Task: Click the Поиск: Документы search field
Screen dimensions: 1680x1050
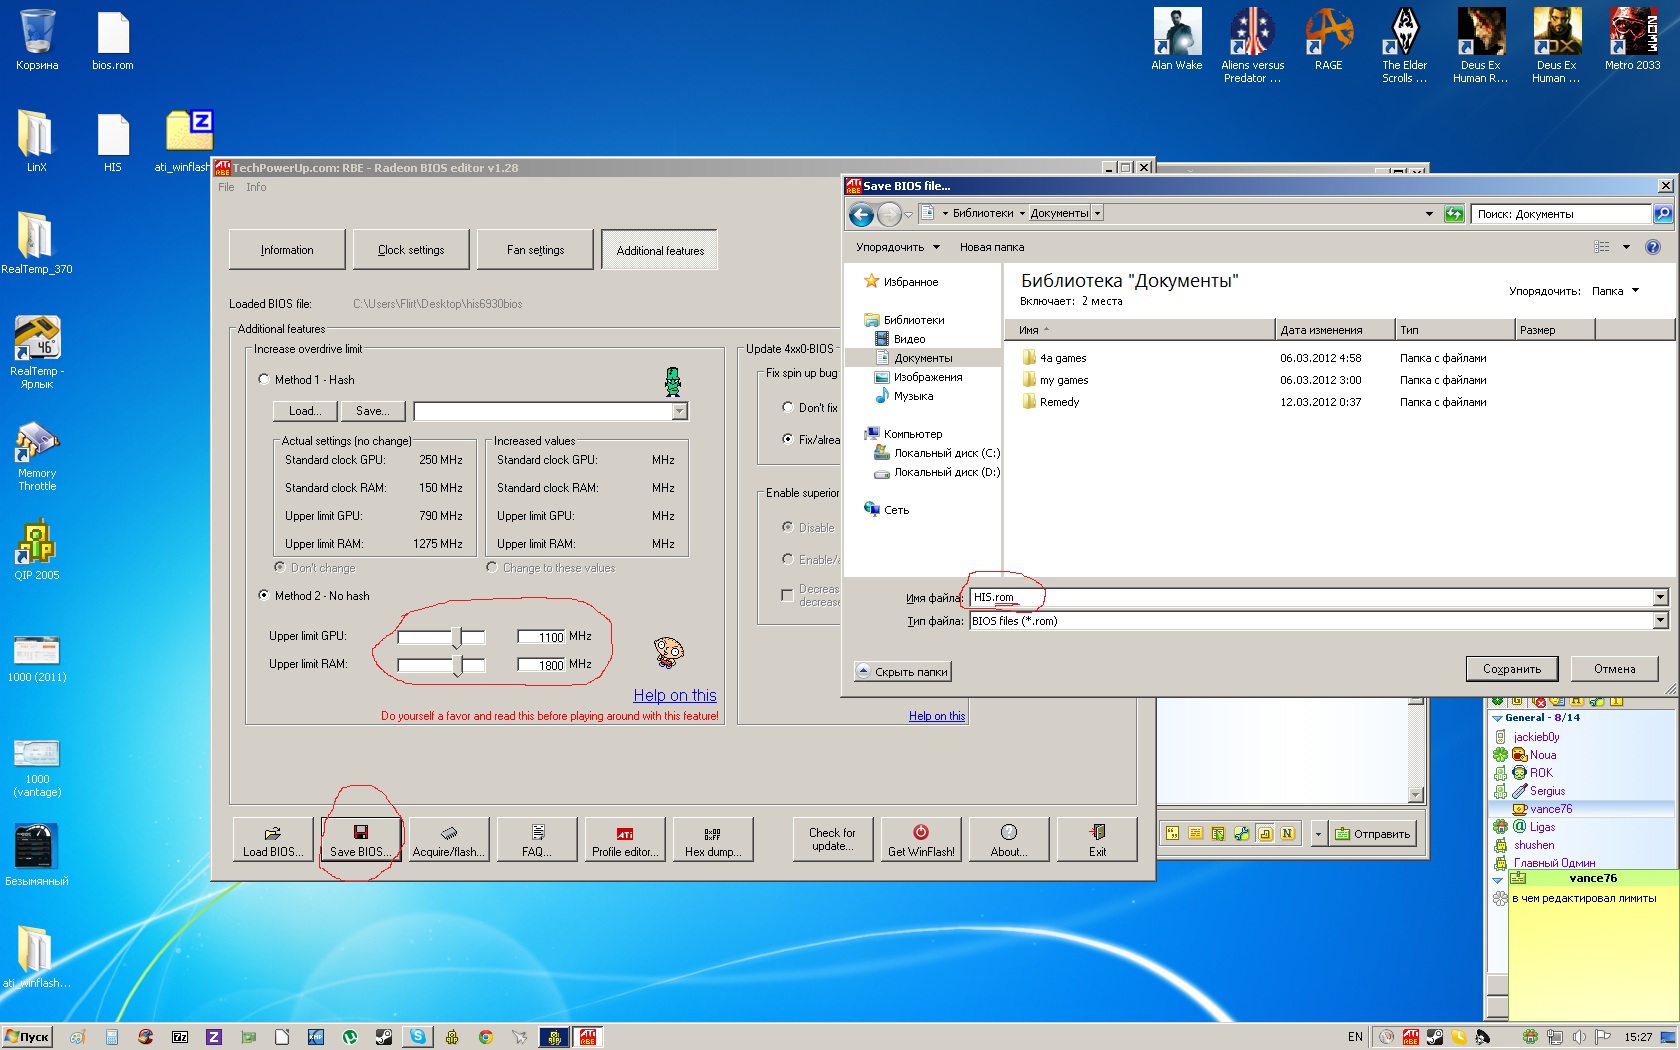Action: tap(1562, 214)
